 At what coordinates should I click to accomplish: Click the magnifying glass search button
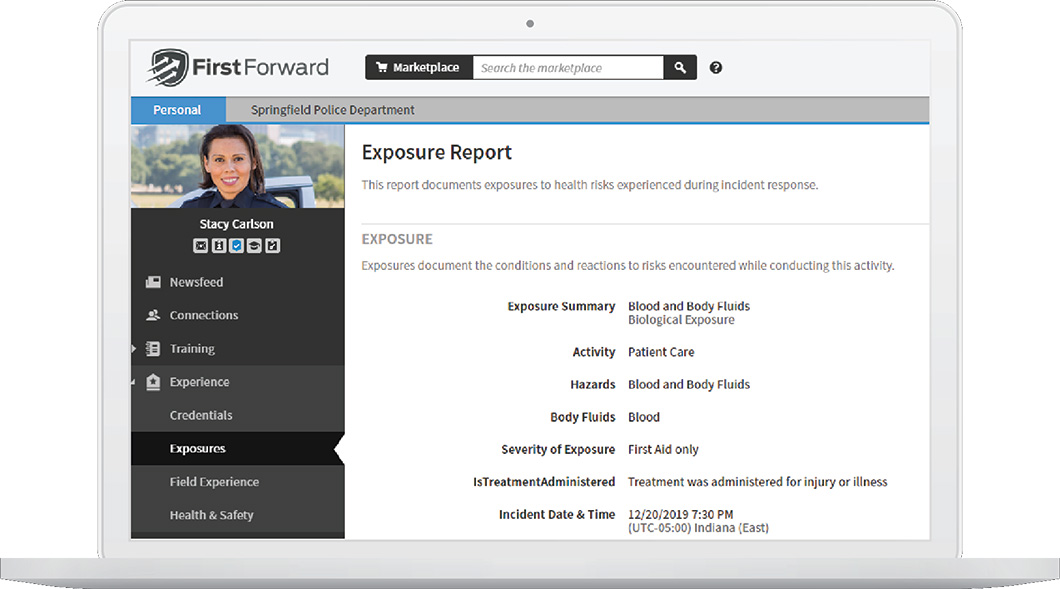[x=680, y=68]
